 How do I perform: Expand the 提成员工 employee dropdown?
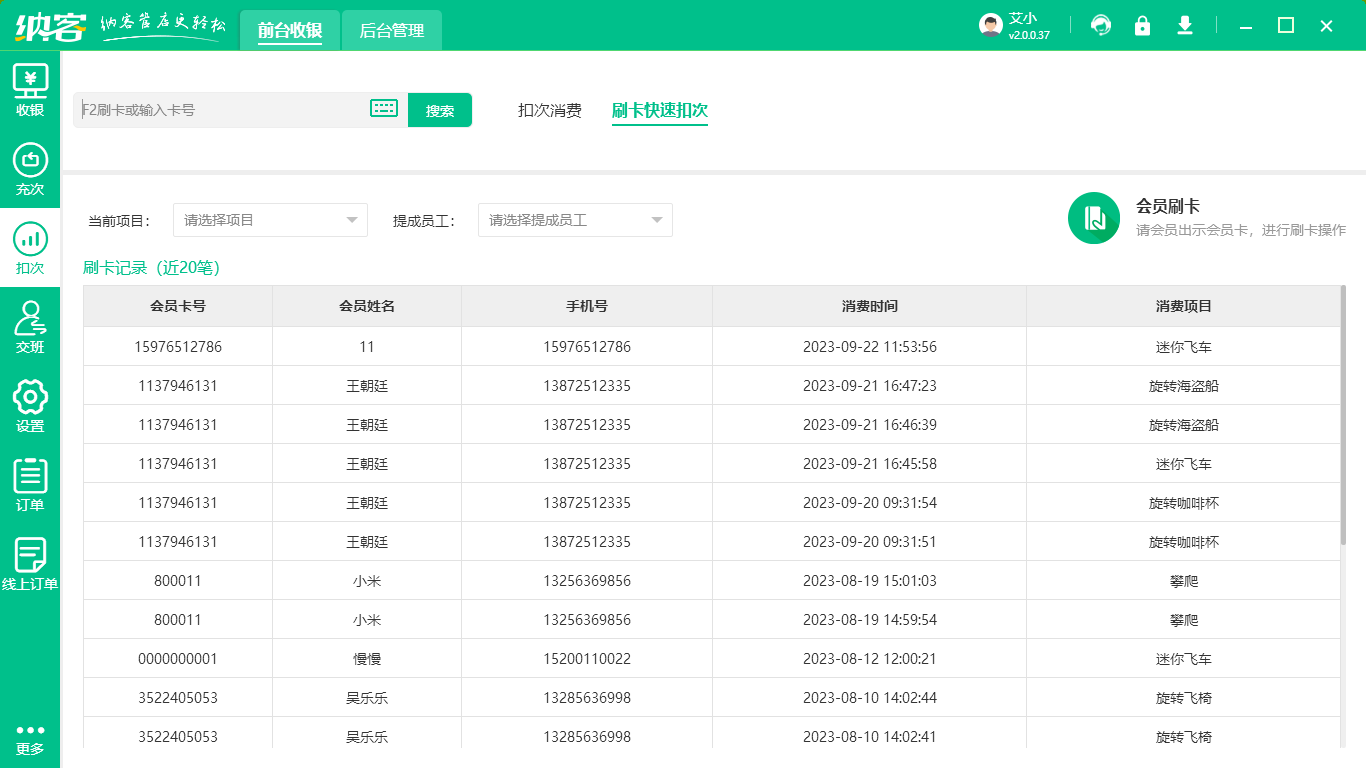click(575, 220)
